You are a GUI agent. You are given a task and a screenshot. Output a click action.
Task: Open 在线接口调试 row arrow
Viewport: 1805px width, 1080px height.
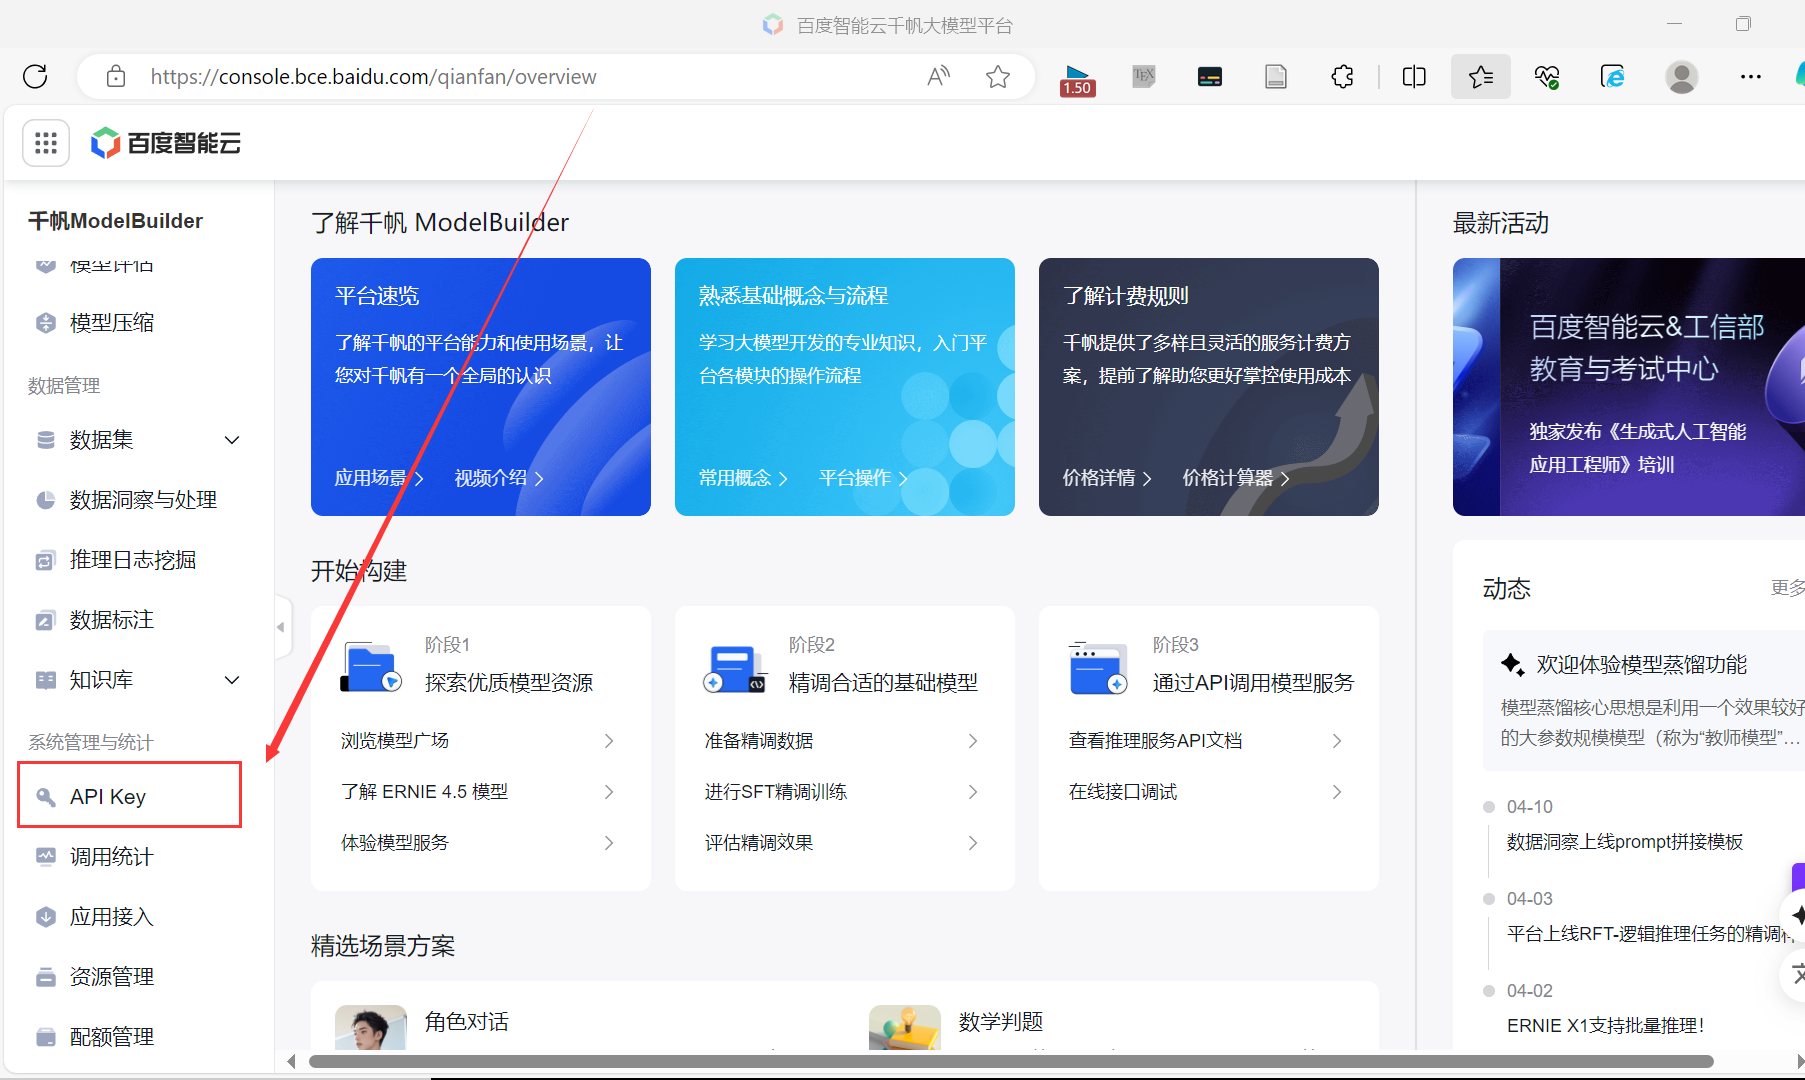coord(1337,792)
